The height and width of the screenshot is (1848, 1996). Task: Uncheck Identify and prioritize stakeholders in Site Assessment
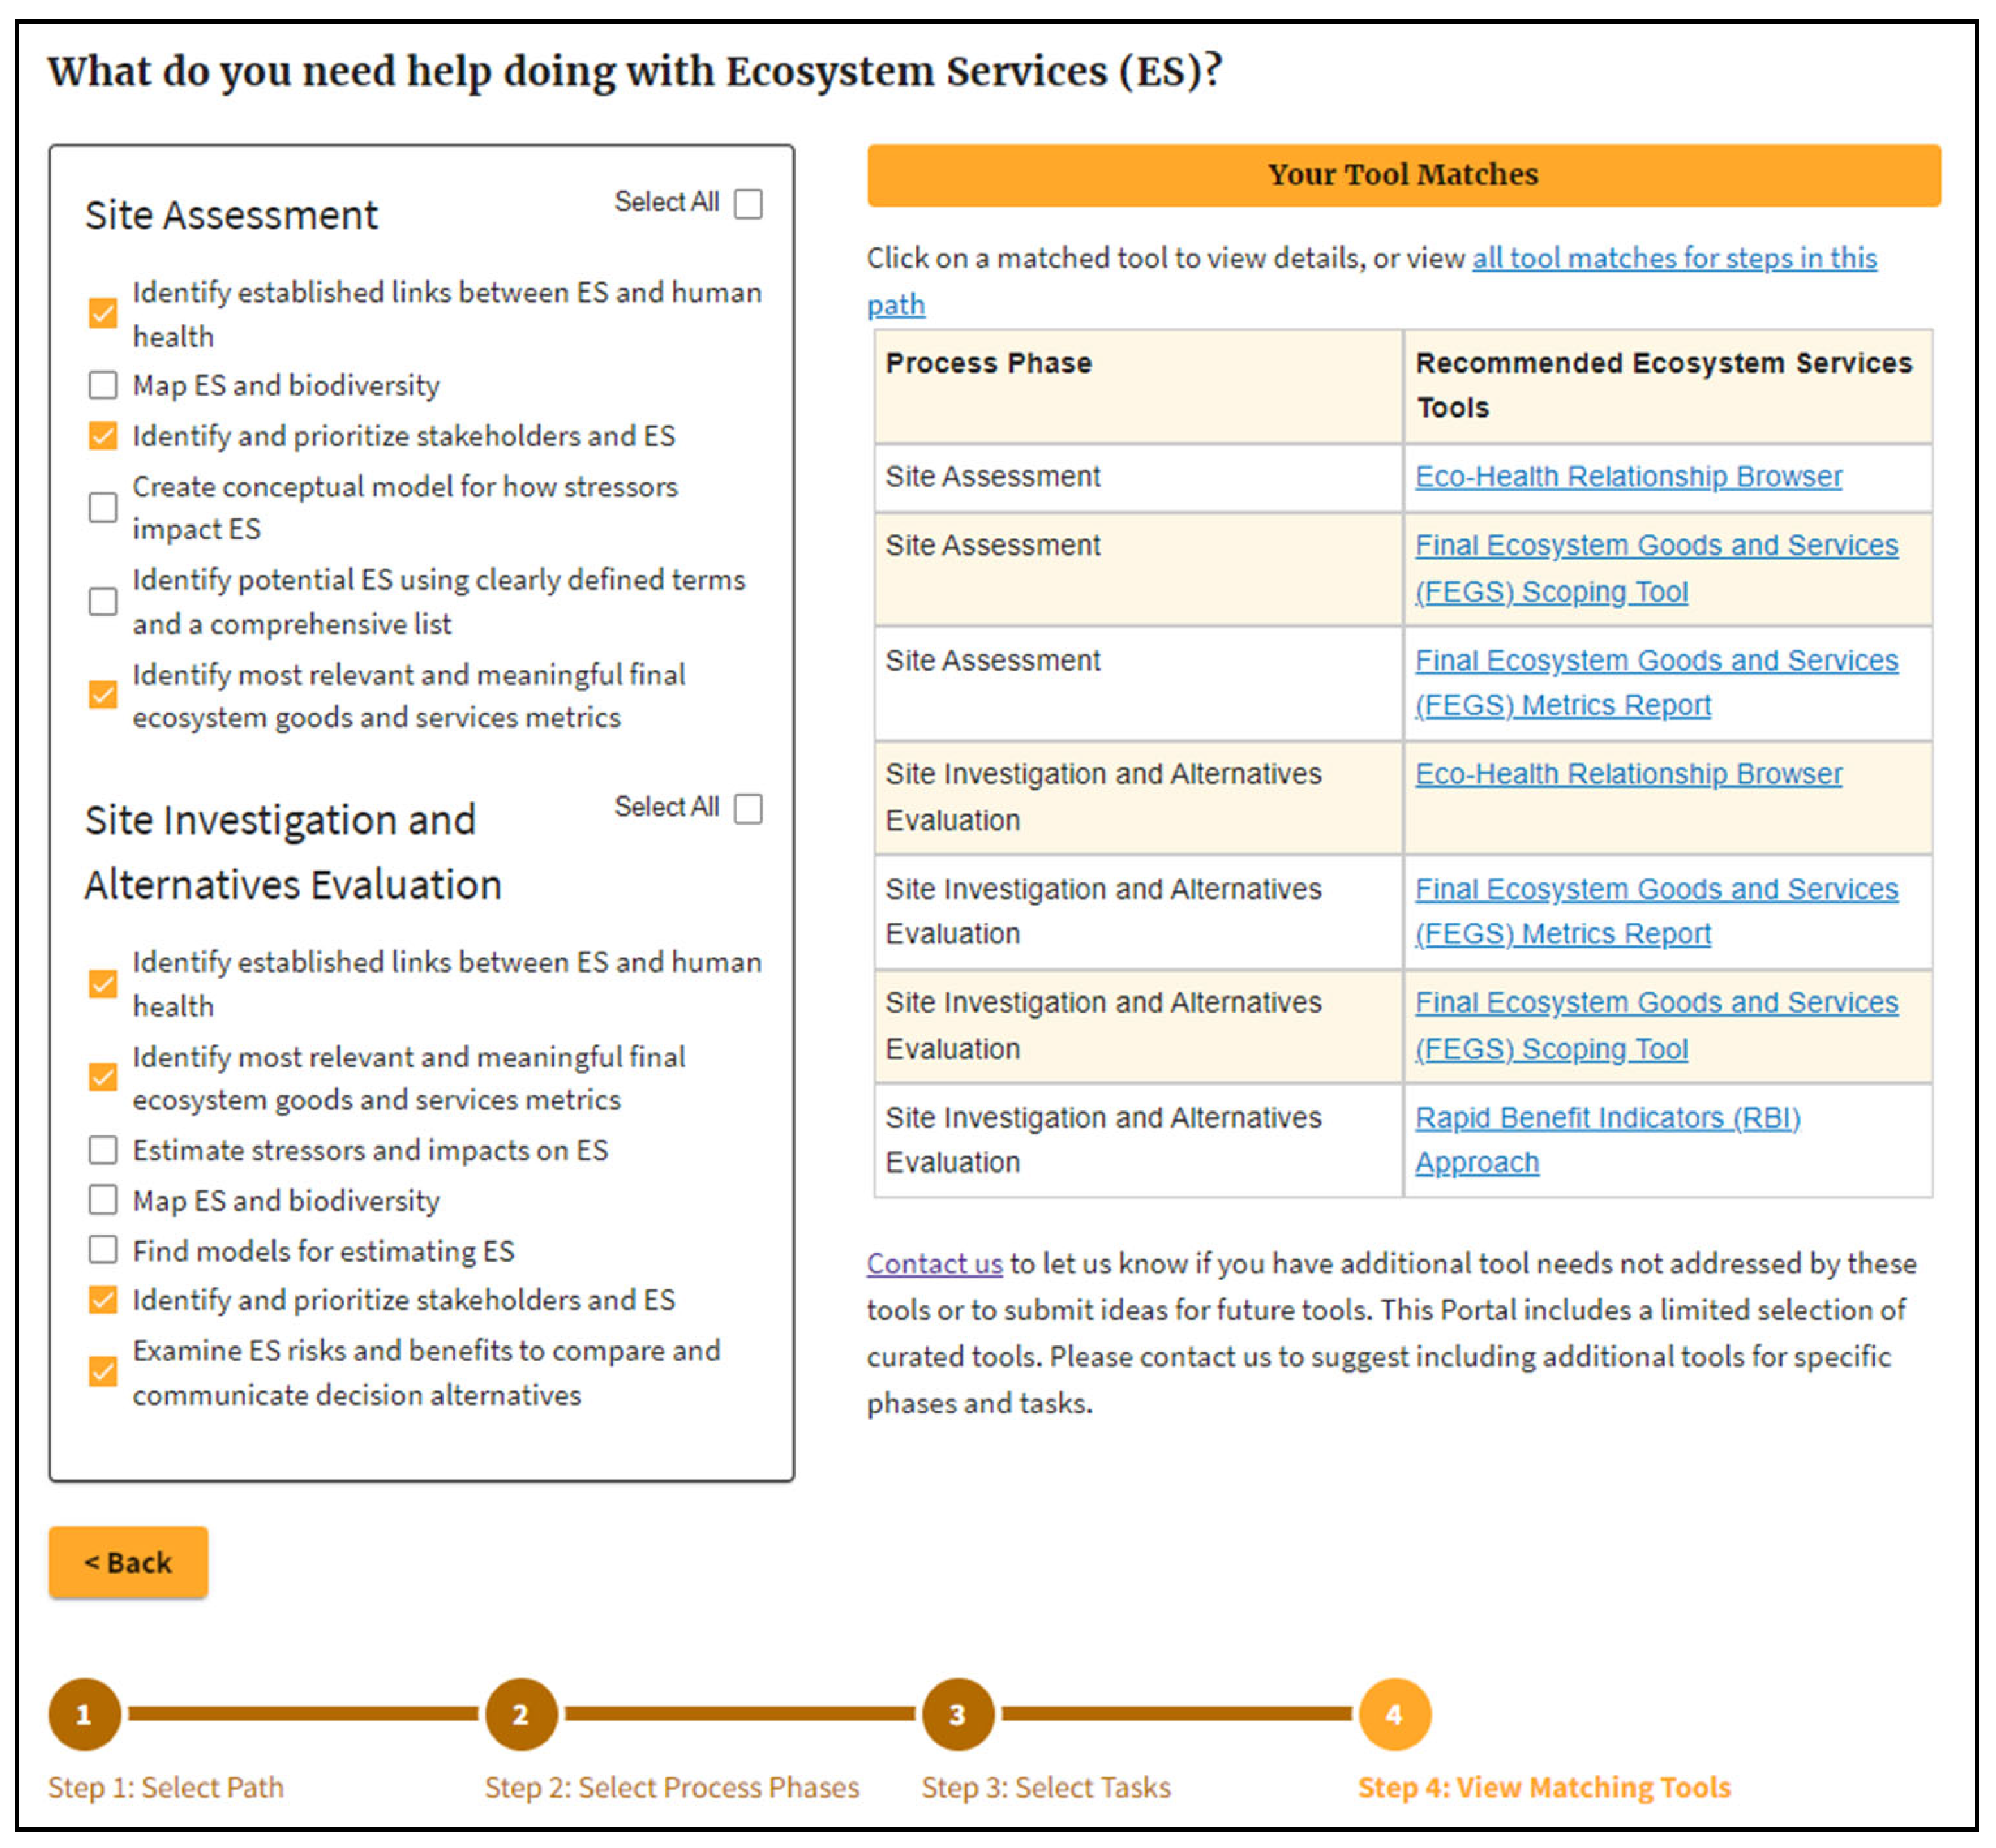(x=103, y=436)
